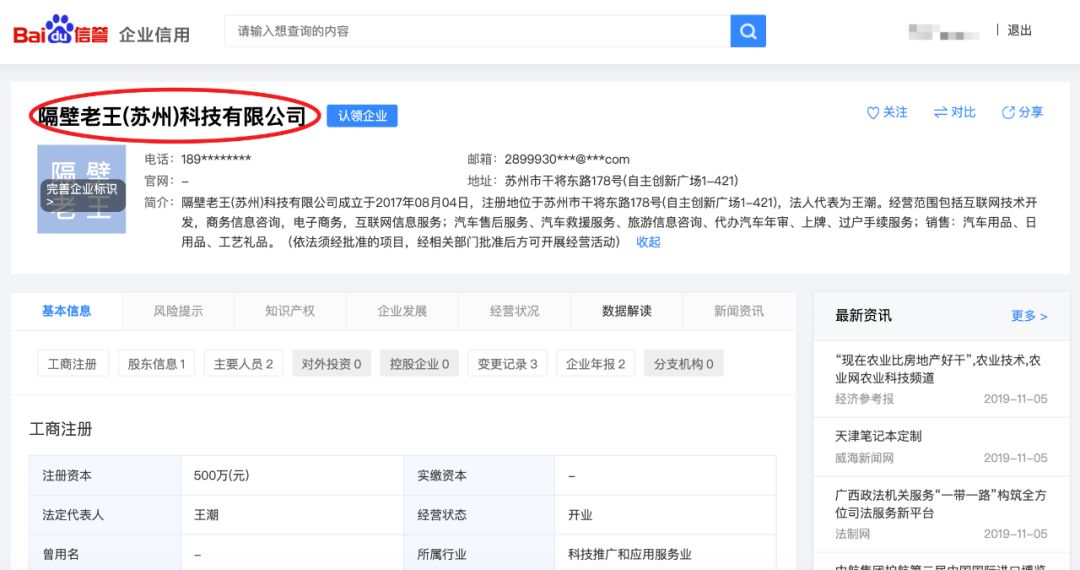Click legal representative name 王潮
This screenshot has width=1080, height=570.
click(x=206, y=515)
